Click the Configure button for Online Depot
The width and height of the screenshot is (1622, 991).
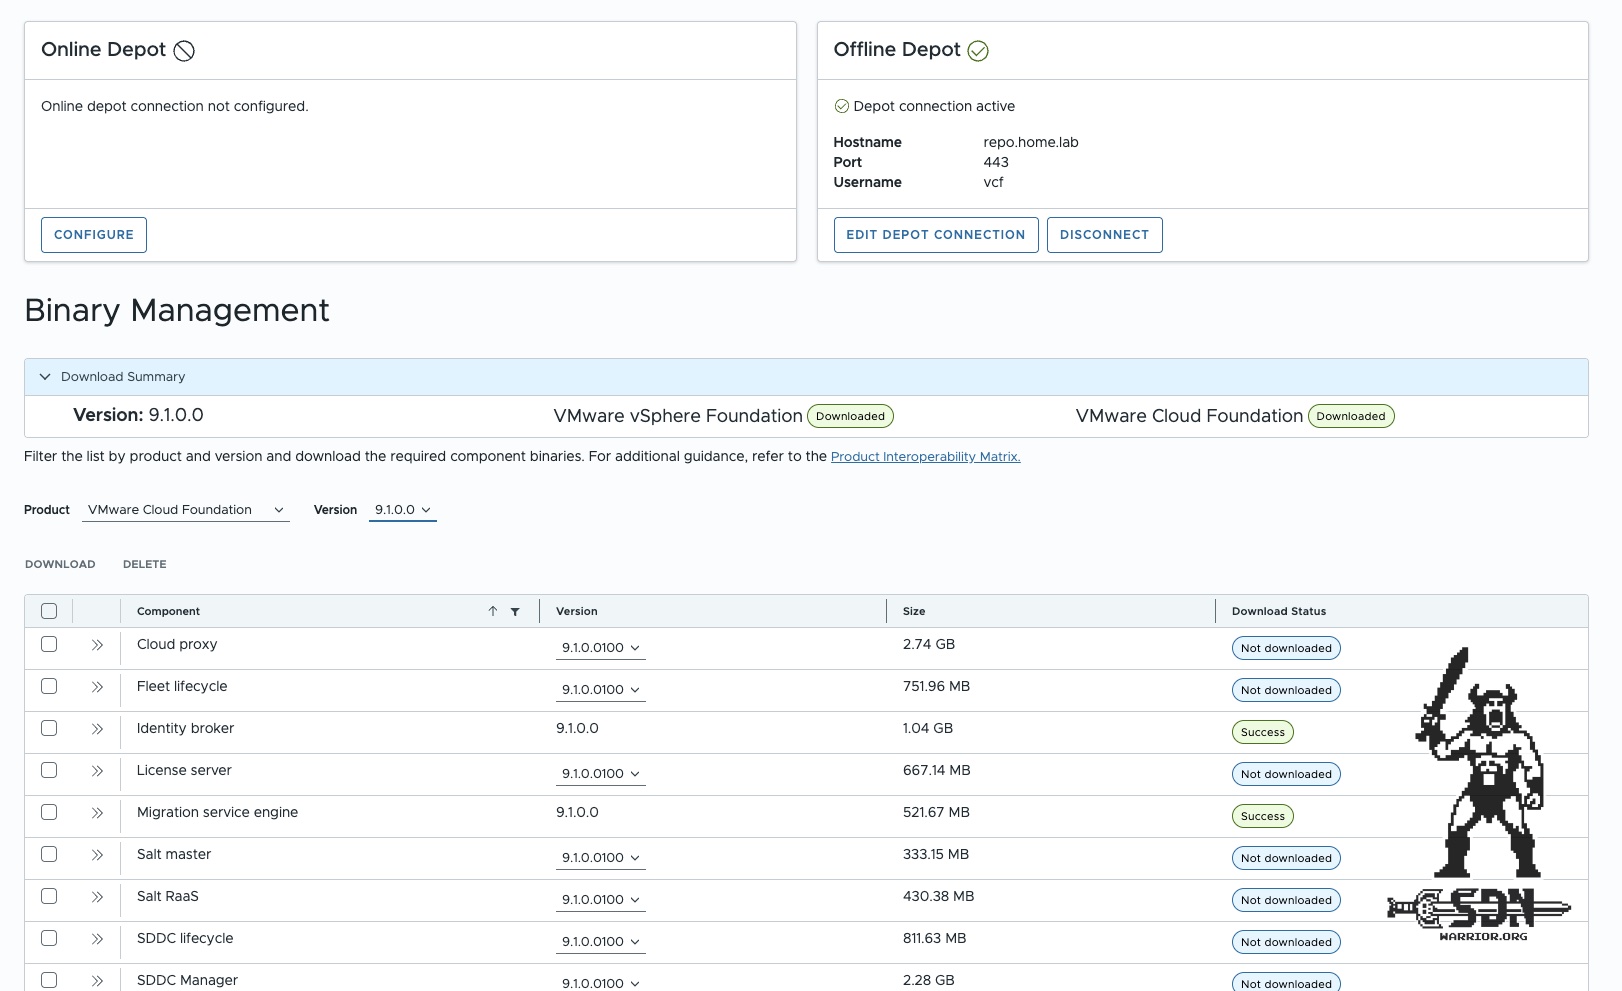click(94, 235)
